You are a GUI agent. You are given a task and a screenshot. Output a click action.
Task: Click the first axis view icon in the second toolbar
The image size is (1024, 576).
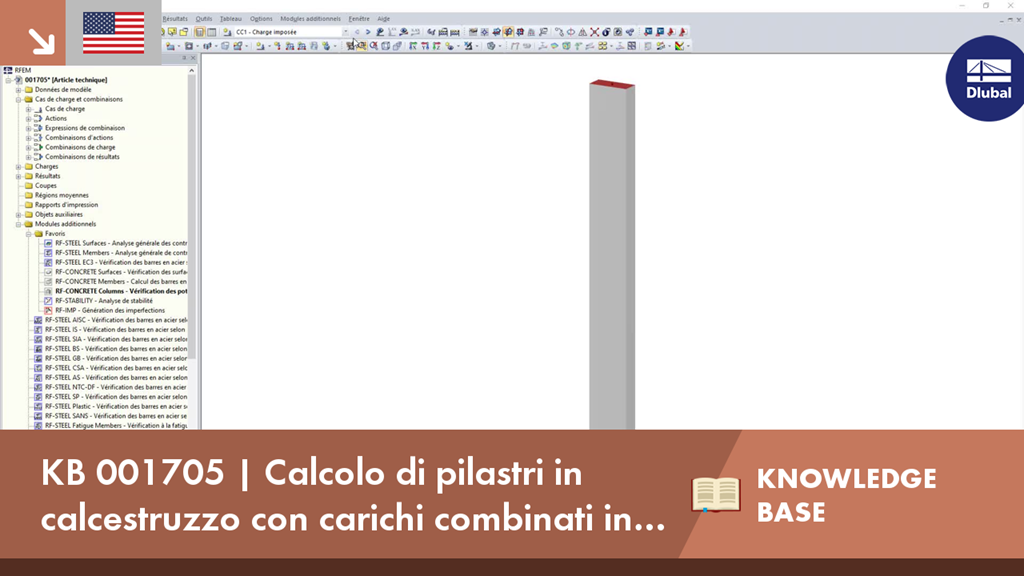coord(413,46)
